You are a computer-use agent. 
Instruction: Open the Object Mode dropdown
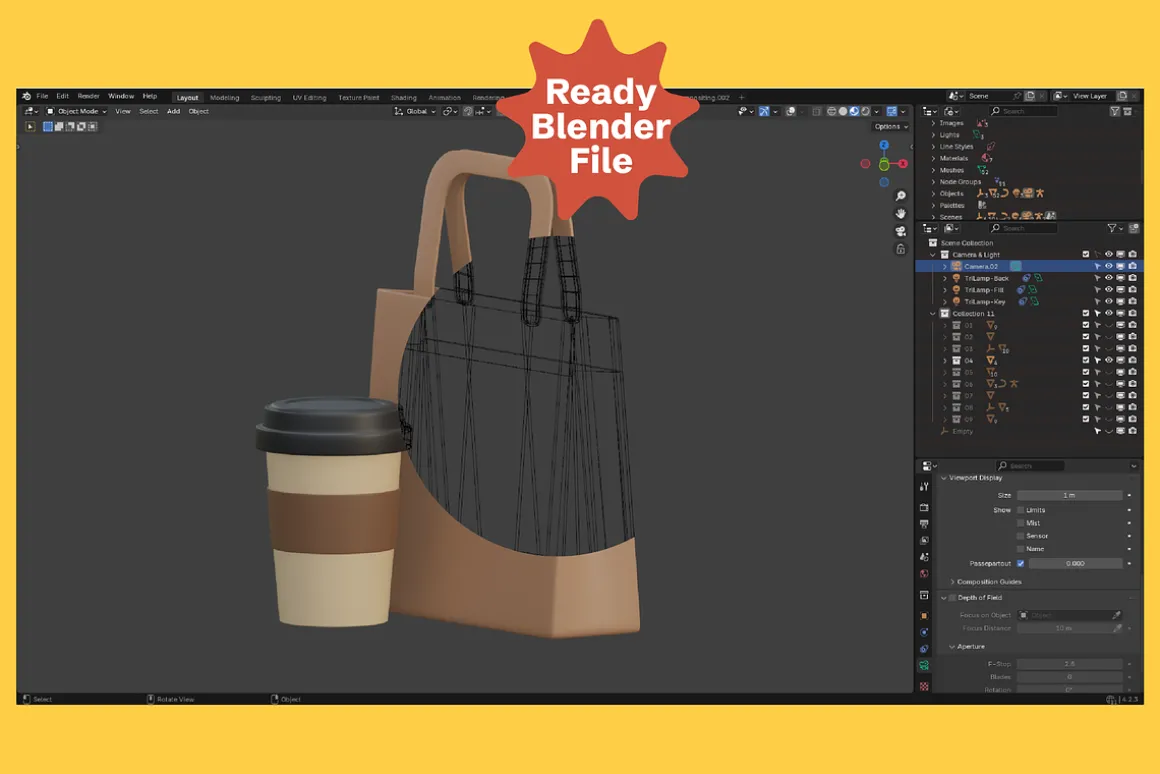77,112
